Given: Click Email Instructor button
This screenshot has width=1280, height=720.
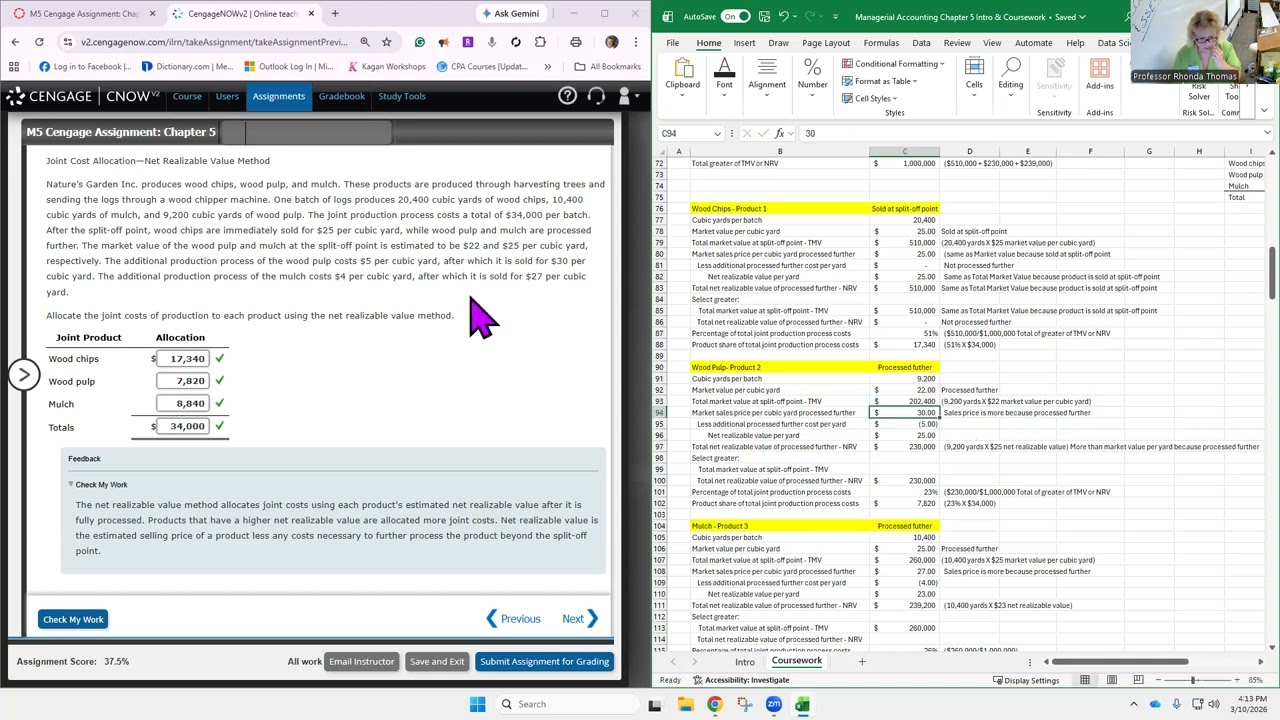Looking at the screenshot, I should [x=361, y=661].
